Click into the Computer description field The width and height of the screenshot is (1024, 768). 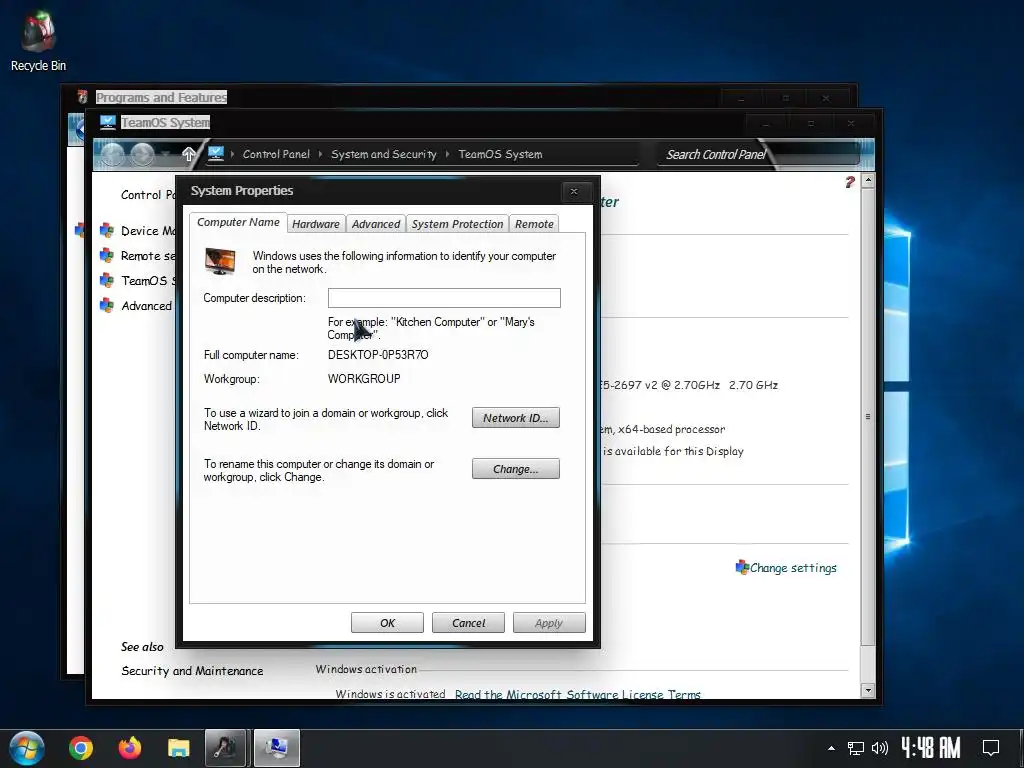(444, 298)
